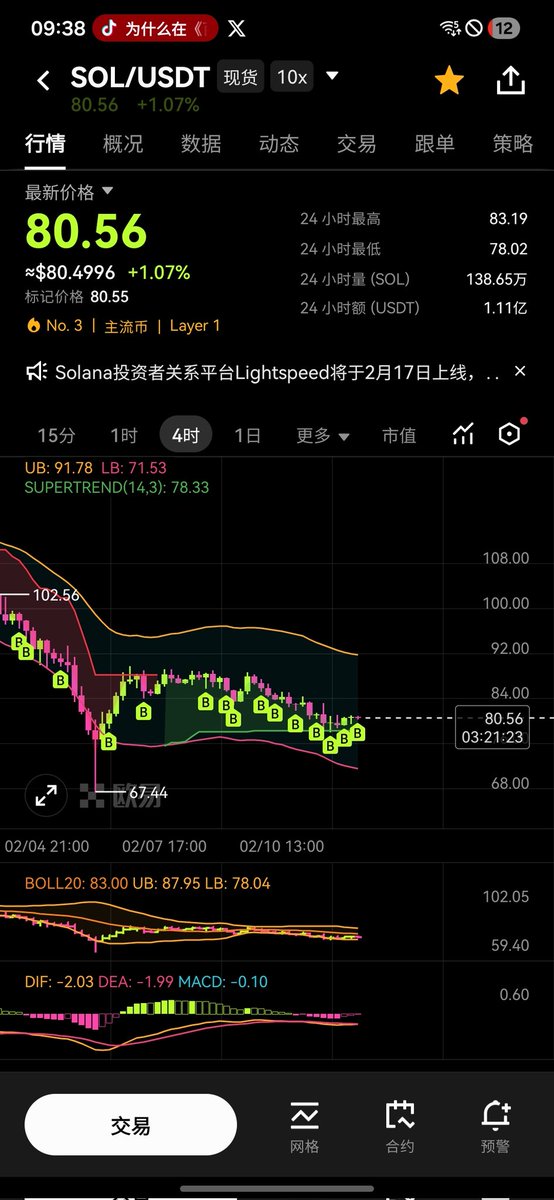Image resolution: width=554 pixels, height=1200 pixels.
Task: Go back with the left arrow
Action: coord(43,81)
